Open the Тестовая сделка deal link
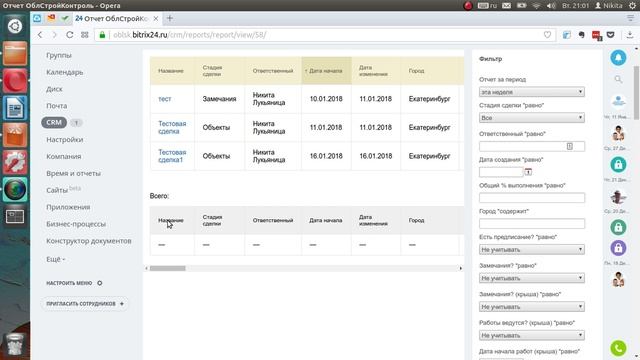Viewport: 640px width, 360px height. (x=172, y=127)
